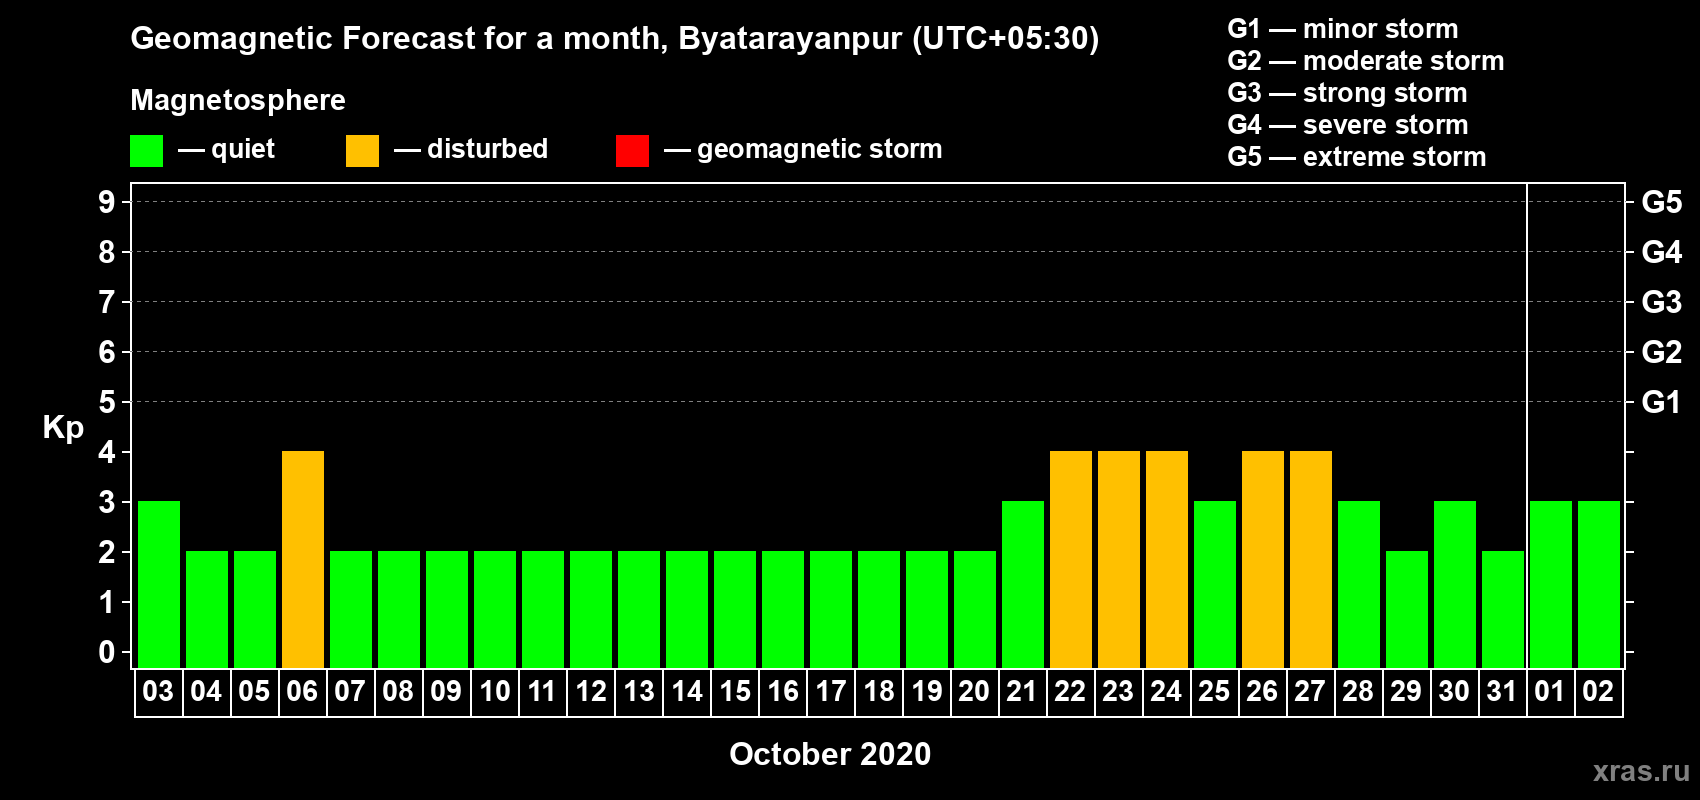Screen dimensions: 1700x800
Task: Click date label 22 on the axis
Action: tap(1070, 691)
